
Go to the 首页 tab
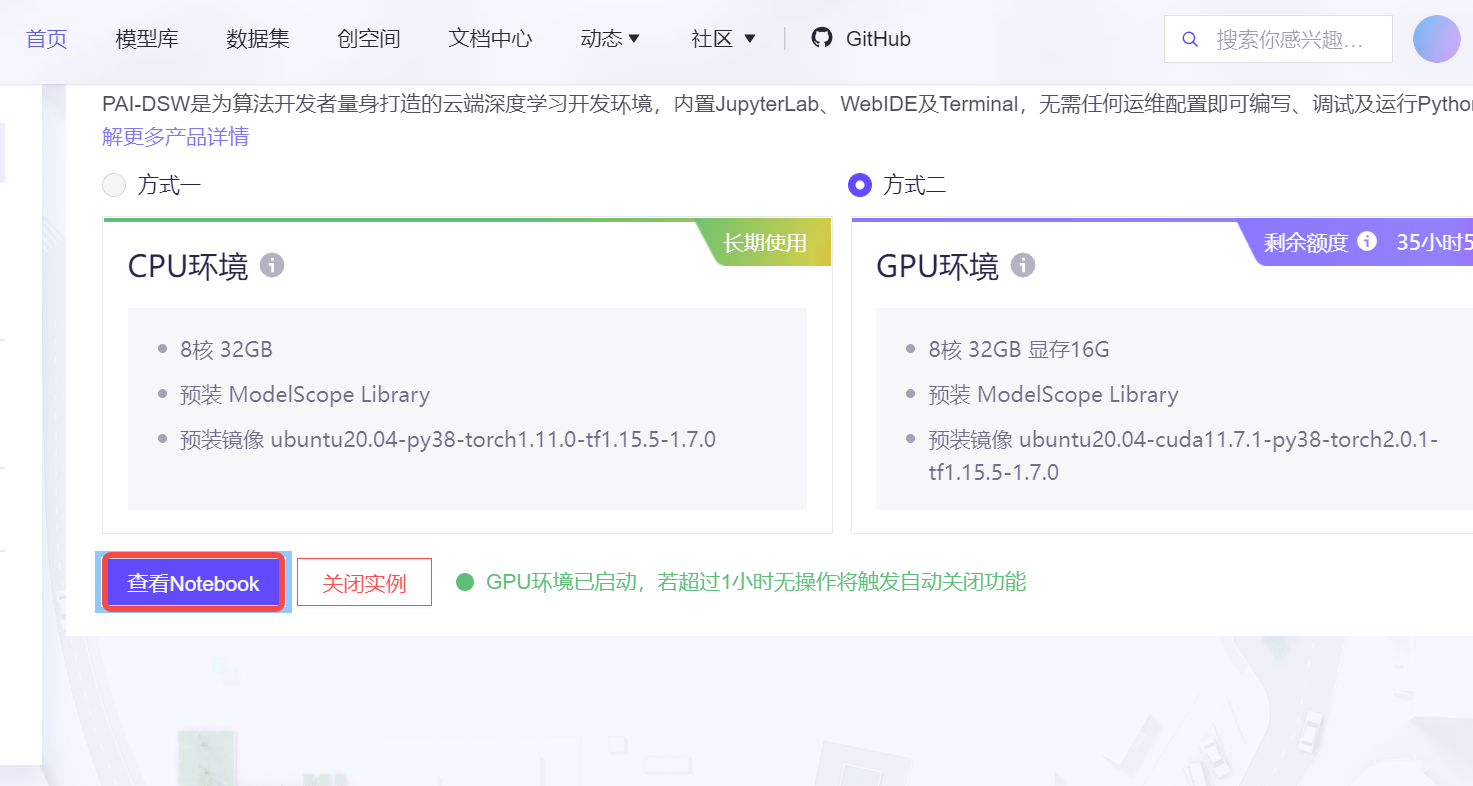(47, 39)
